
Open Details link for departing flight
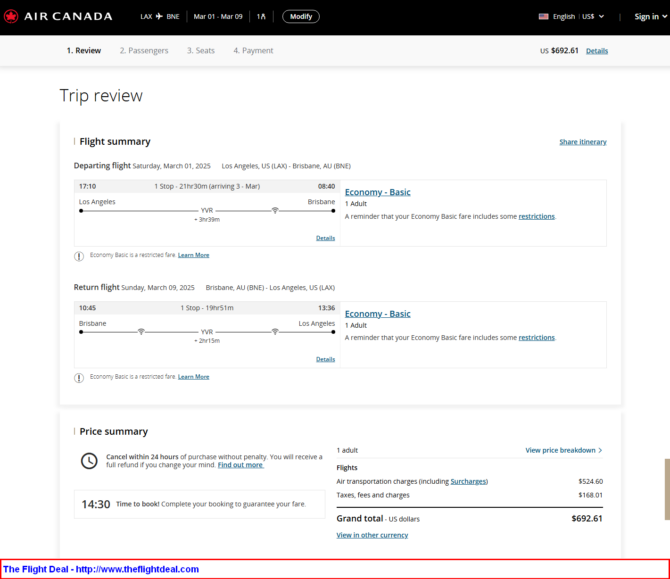tap(325, 238)
